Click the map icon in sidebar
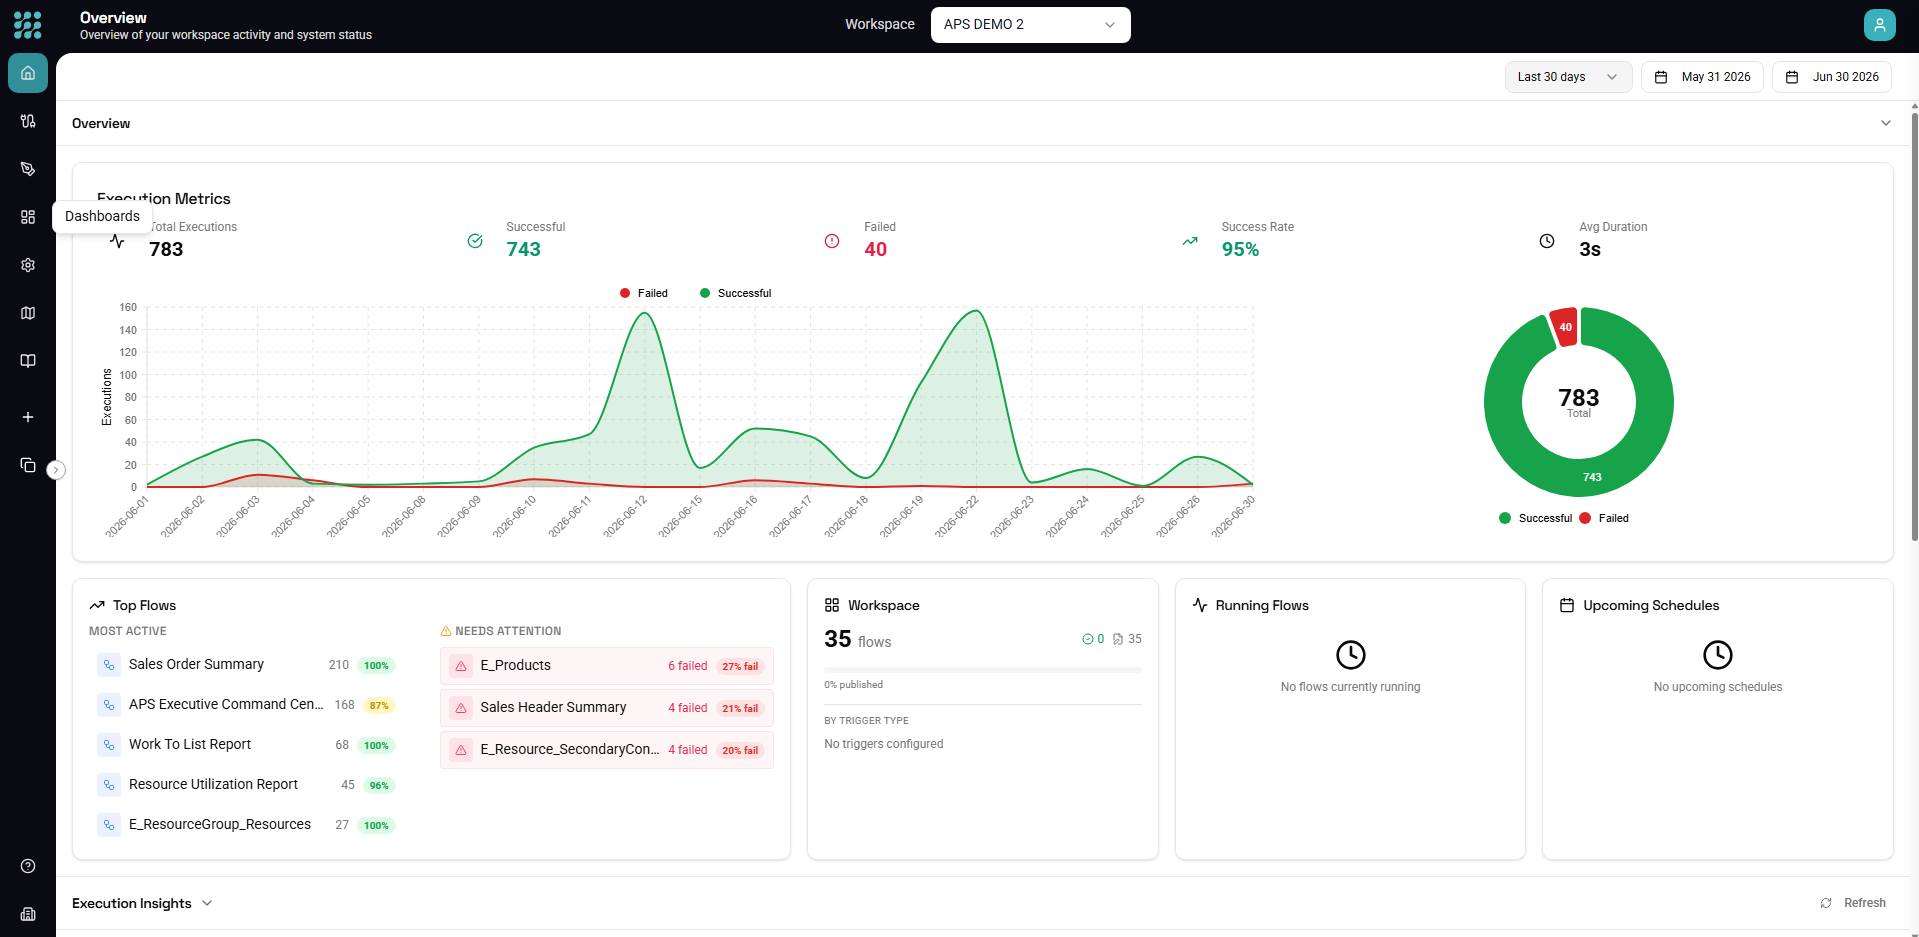Screen dimensions: 1919x937 [x=28, y=313]
